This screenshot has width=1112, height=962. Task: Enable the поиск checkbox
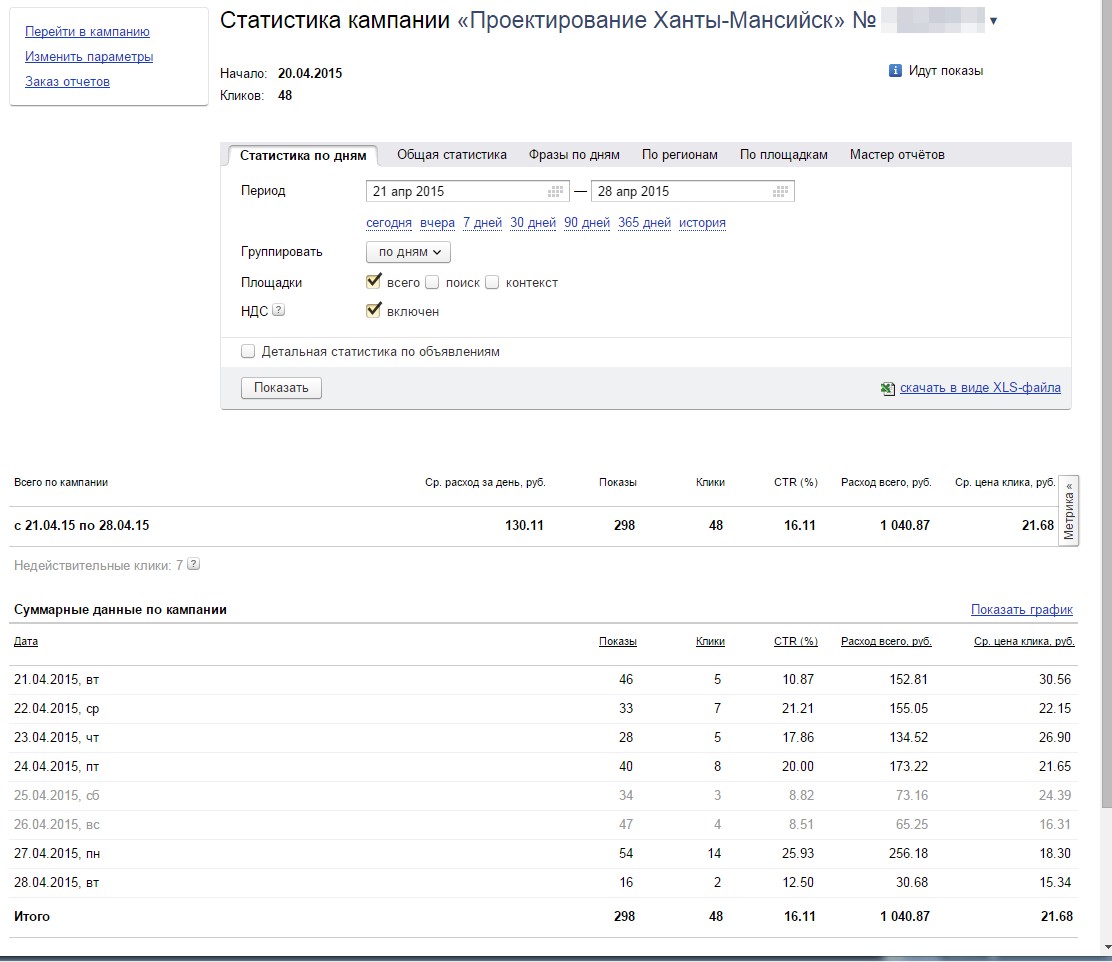tap(432, 282)
